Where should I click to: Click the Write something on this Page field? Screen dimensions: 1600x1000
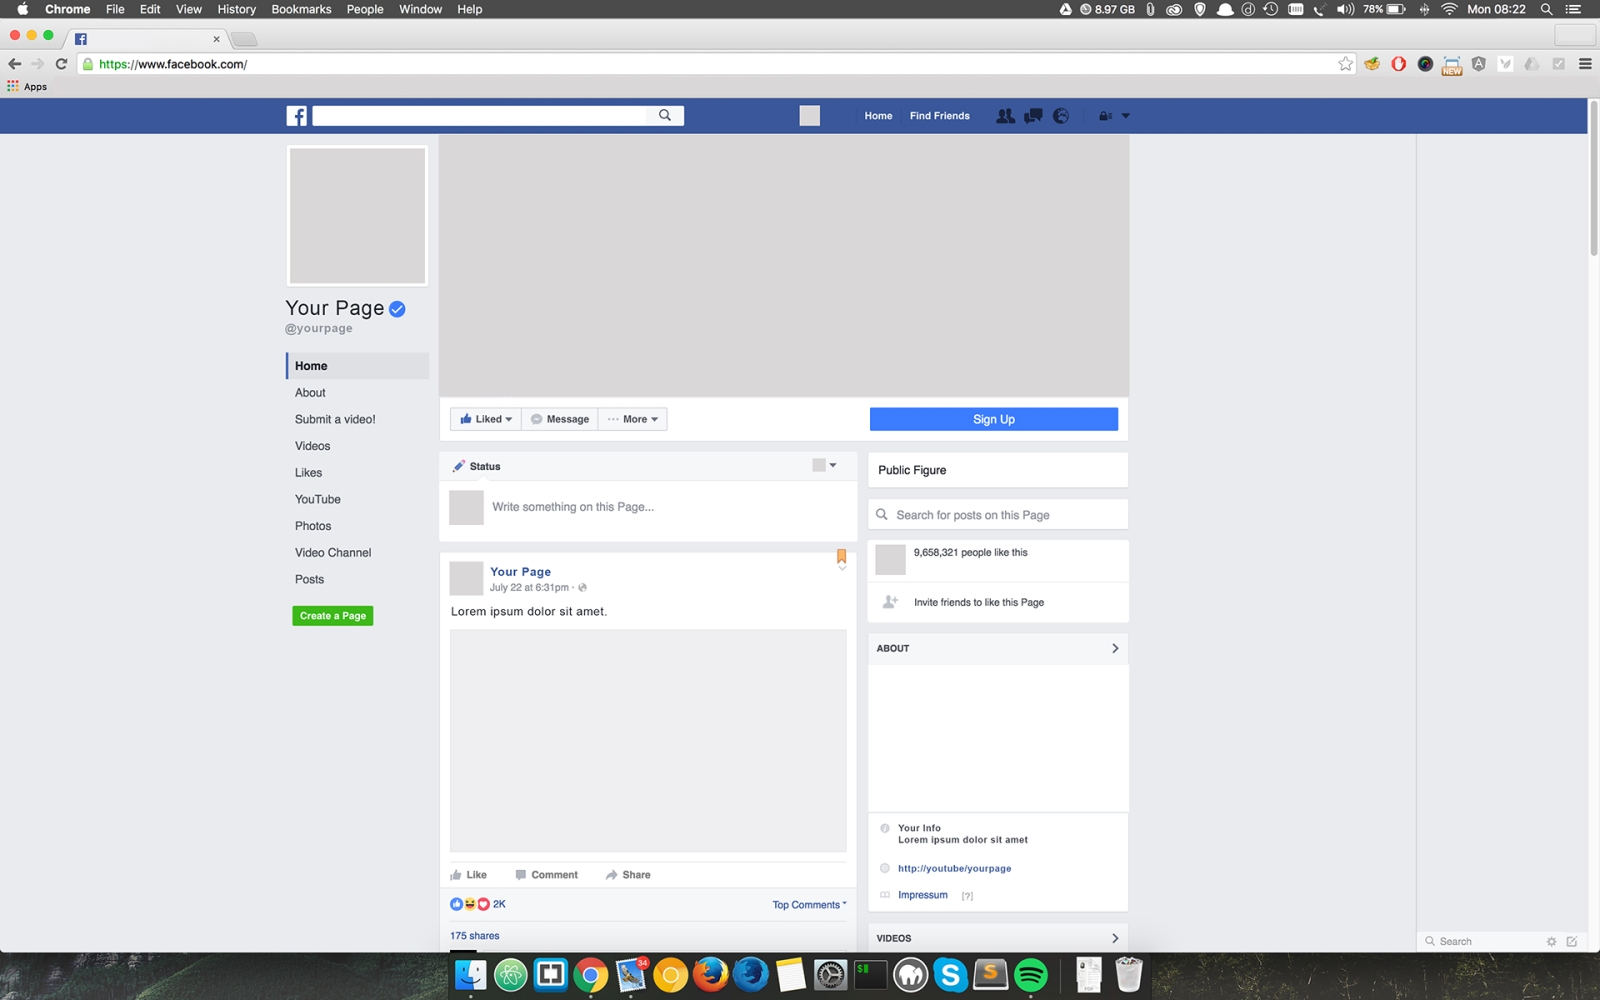pos(572,506)
